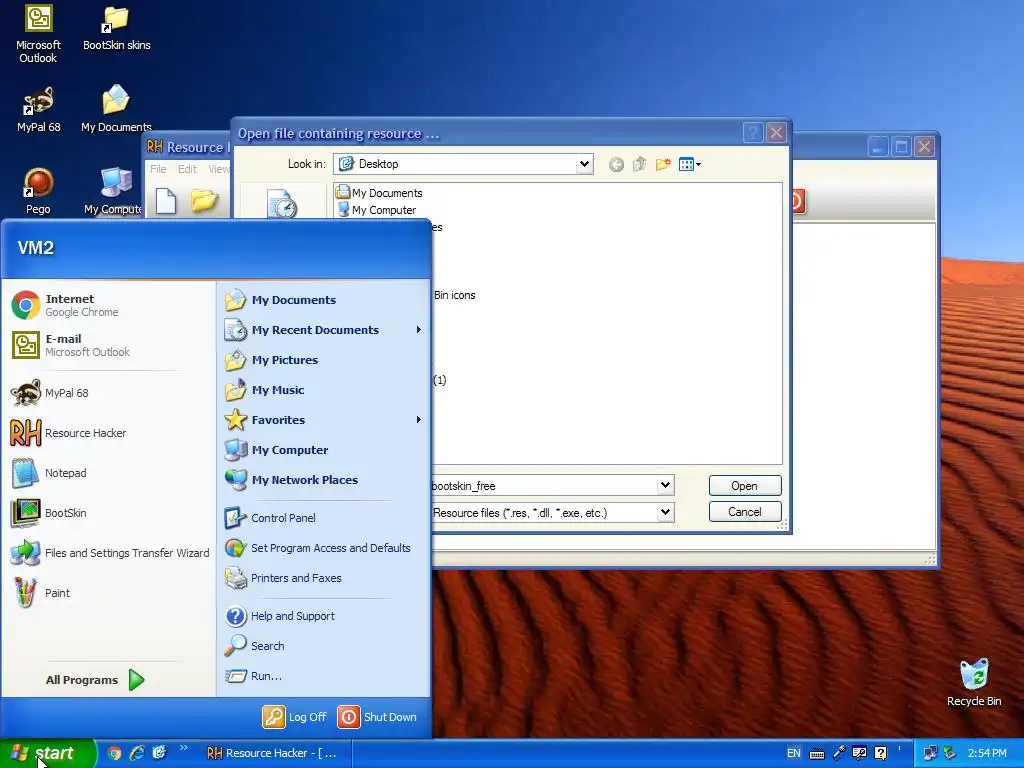Select My Documents in file list
Viewport: 1024px width, 768px height.
tap(379, 193)
